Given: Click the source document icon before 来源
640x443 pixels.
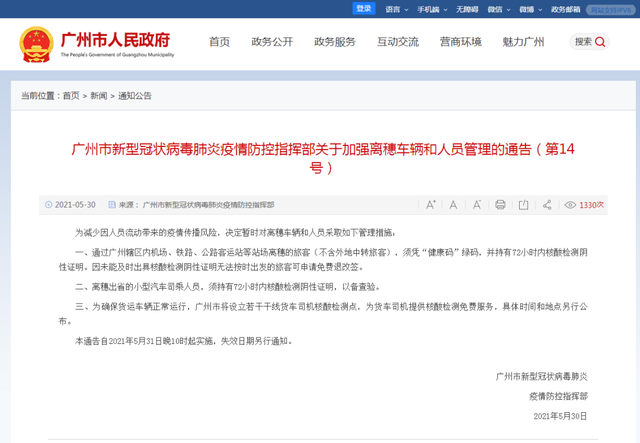Looking at the screenshot, I should click(x=112, y=205).
